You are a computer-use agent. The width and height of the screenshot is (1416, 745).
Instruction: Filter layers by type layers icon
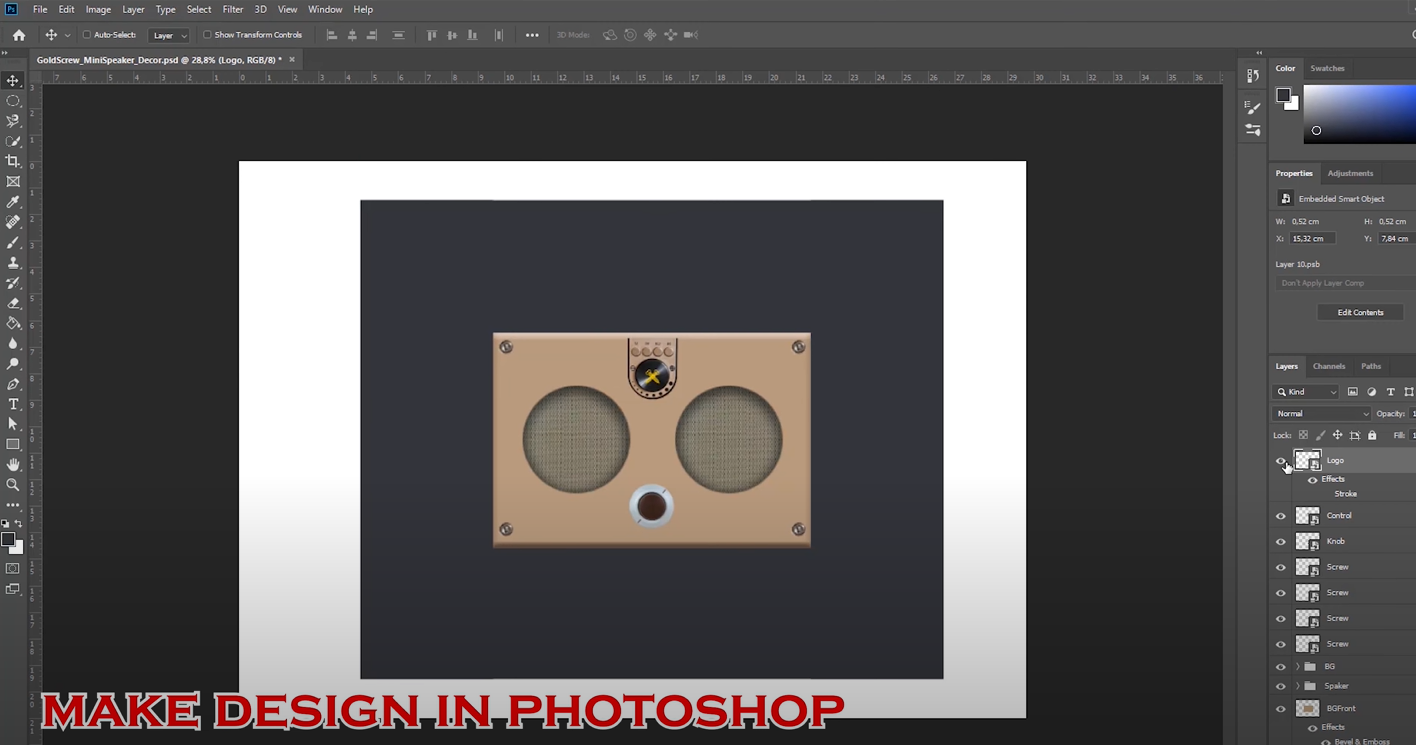(x=1390, y=392)
